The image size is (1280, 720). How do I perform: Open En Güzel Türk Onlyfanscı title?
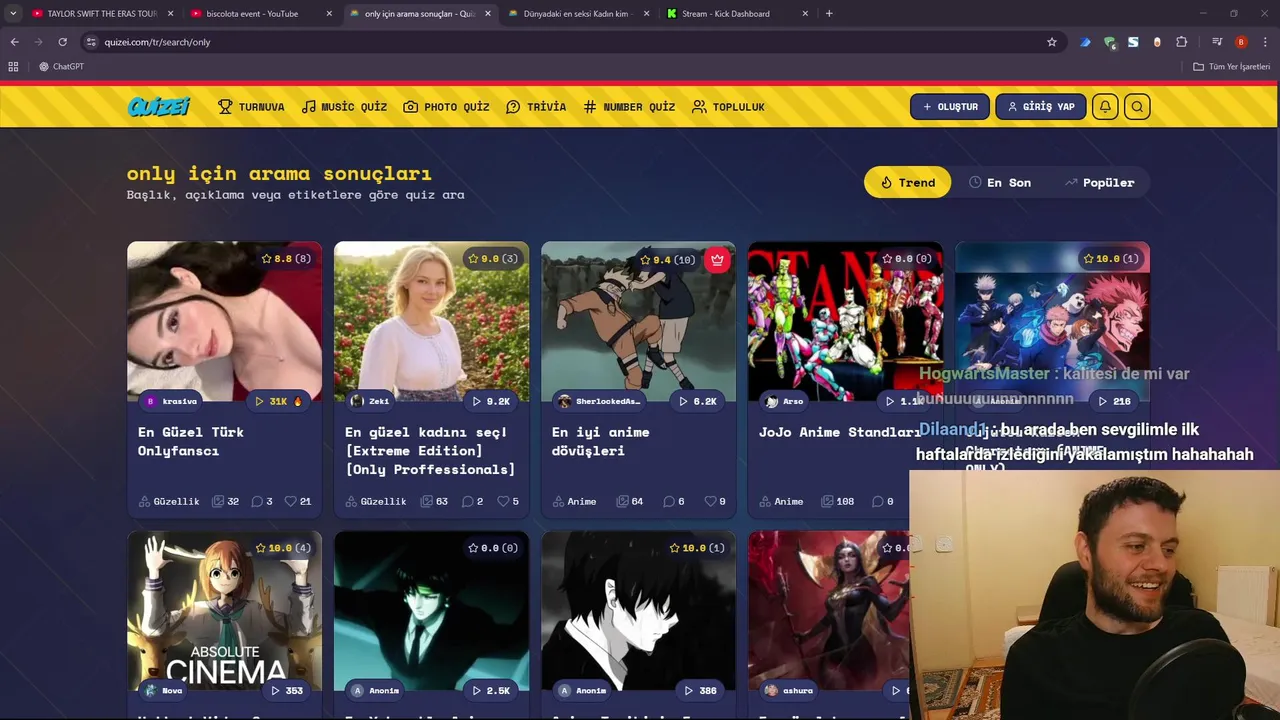[191, 441]
